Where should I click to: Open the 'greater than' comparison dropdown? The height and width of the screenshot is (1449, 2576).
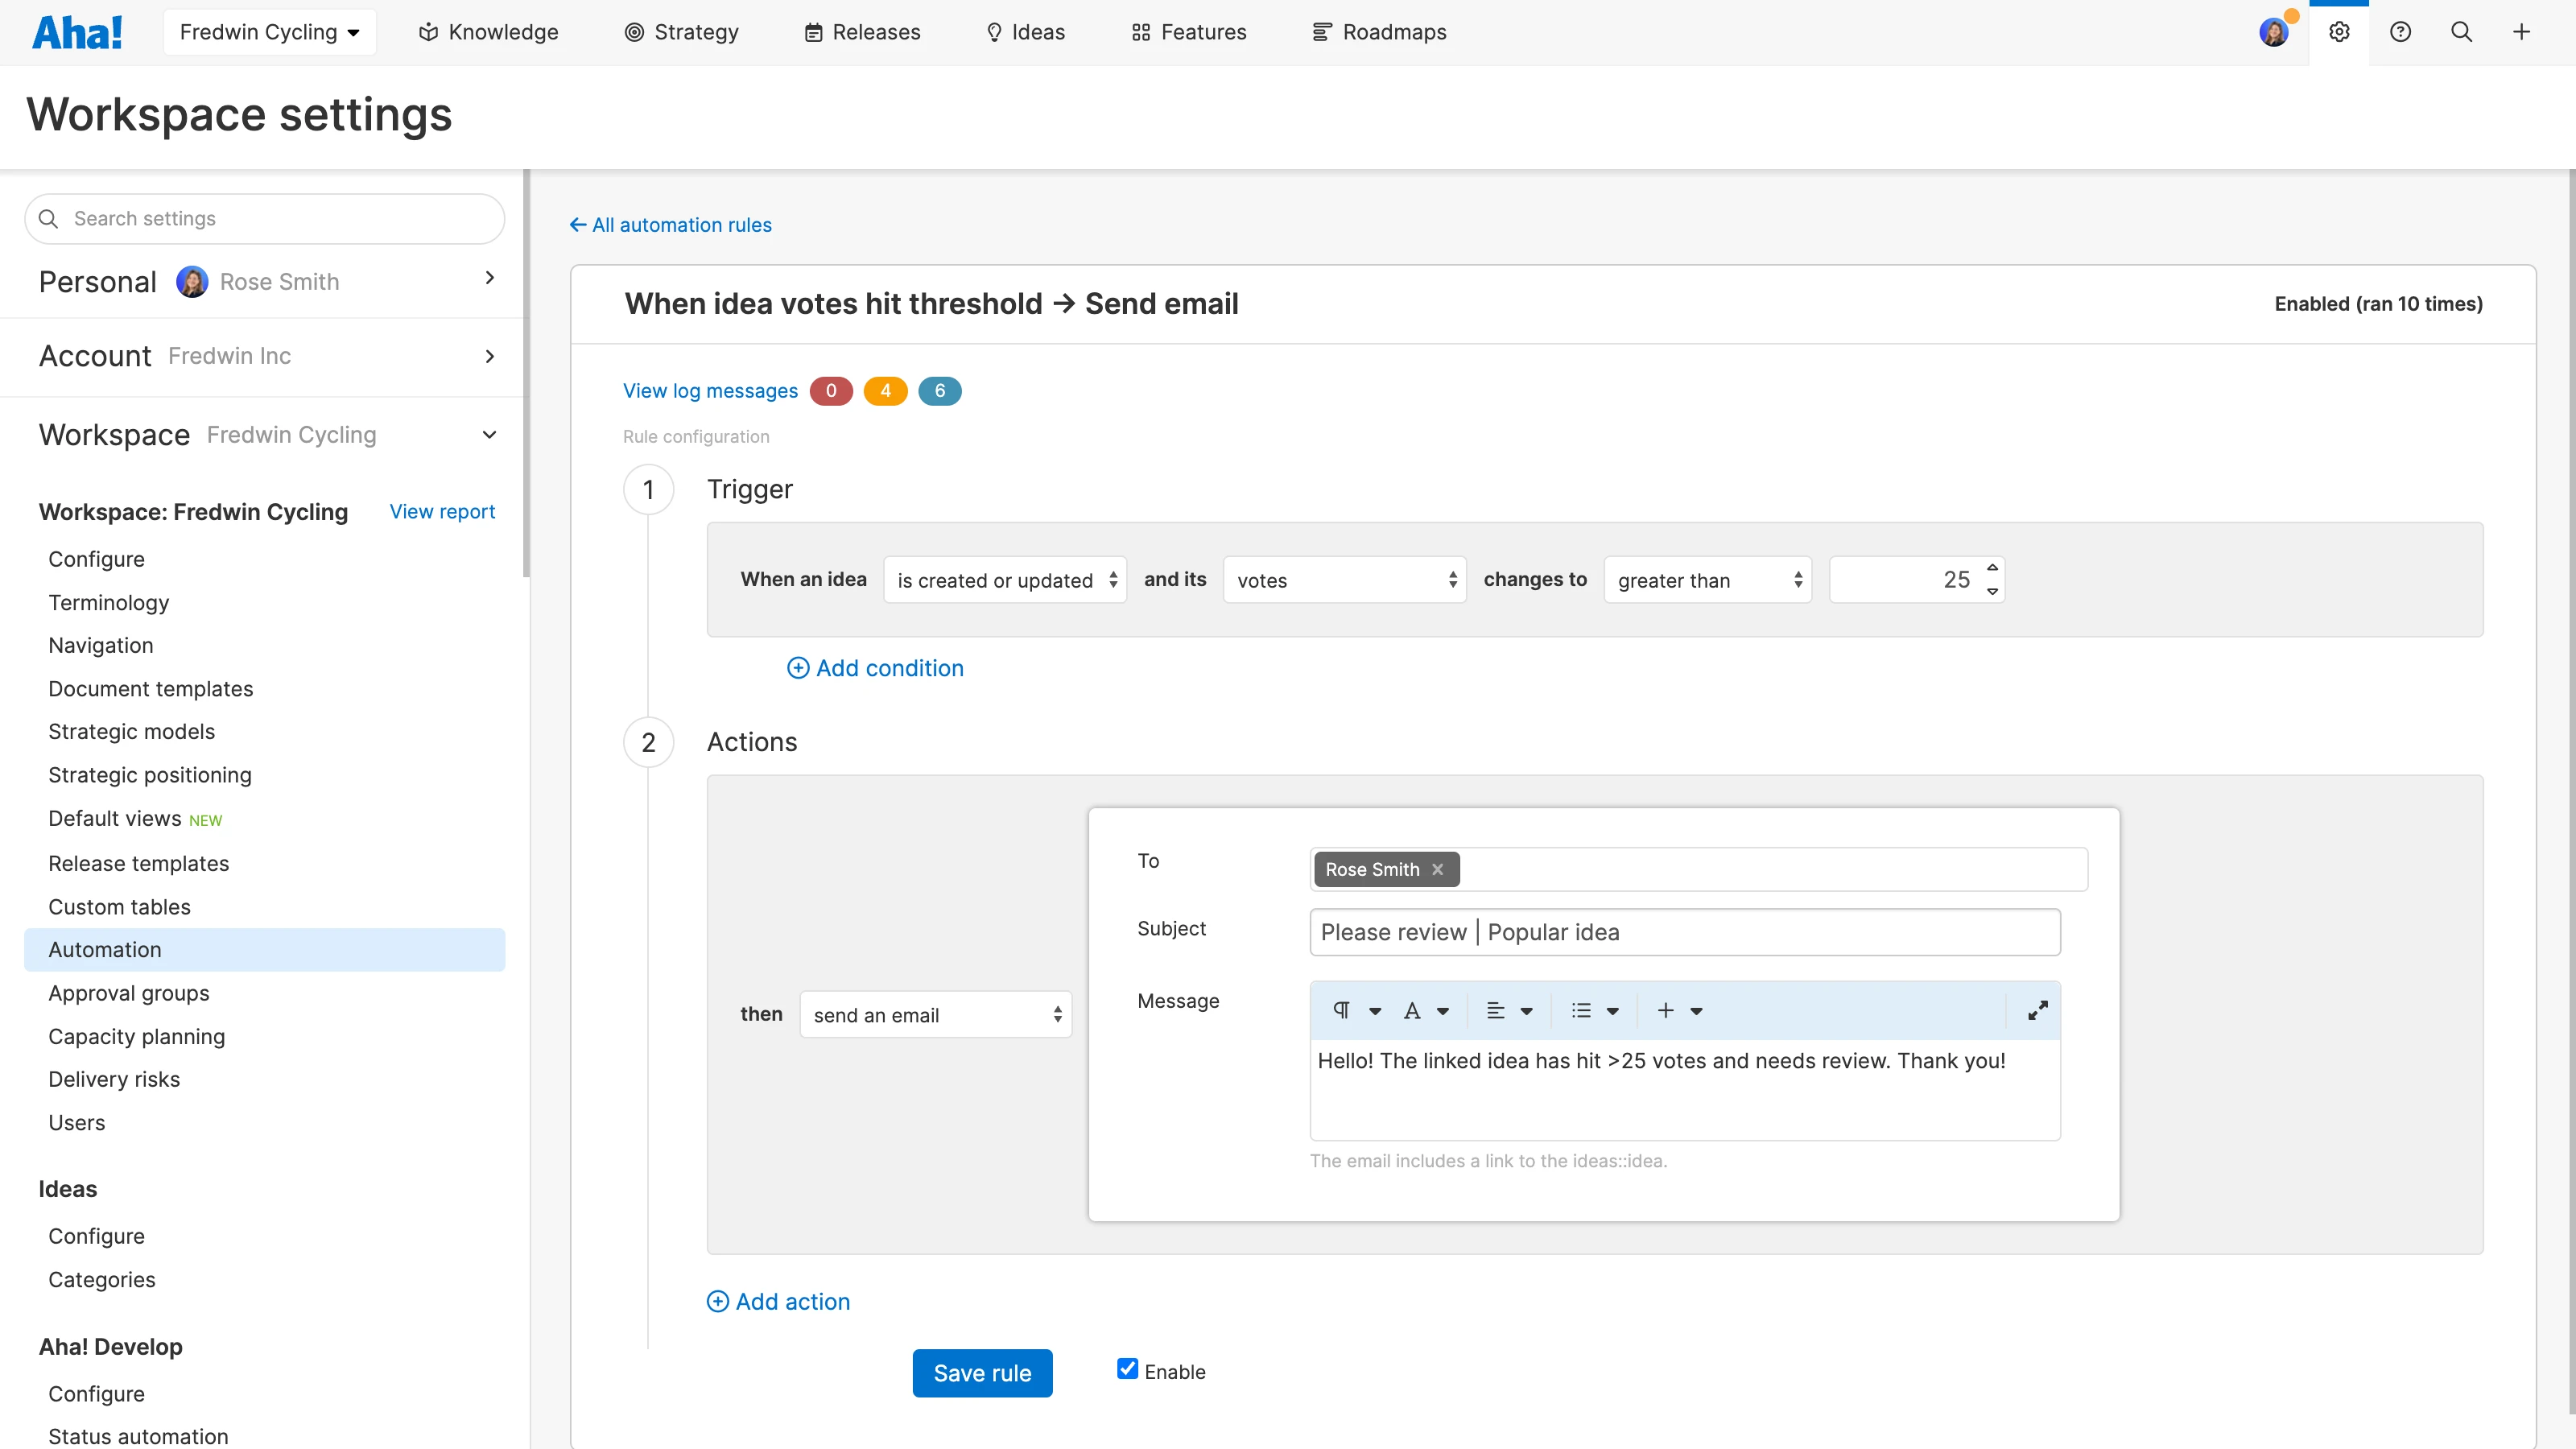pos(1706,579)
